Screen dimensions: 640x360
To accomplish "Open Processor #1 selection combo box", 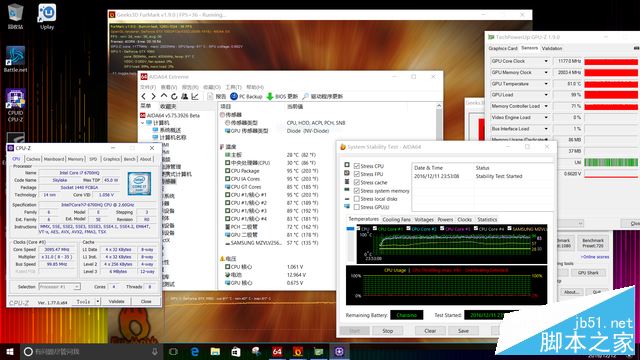I will (x=59, y=287).
